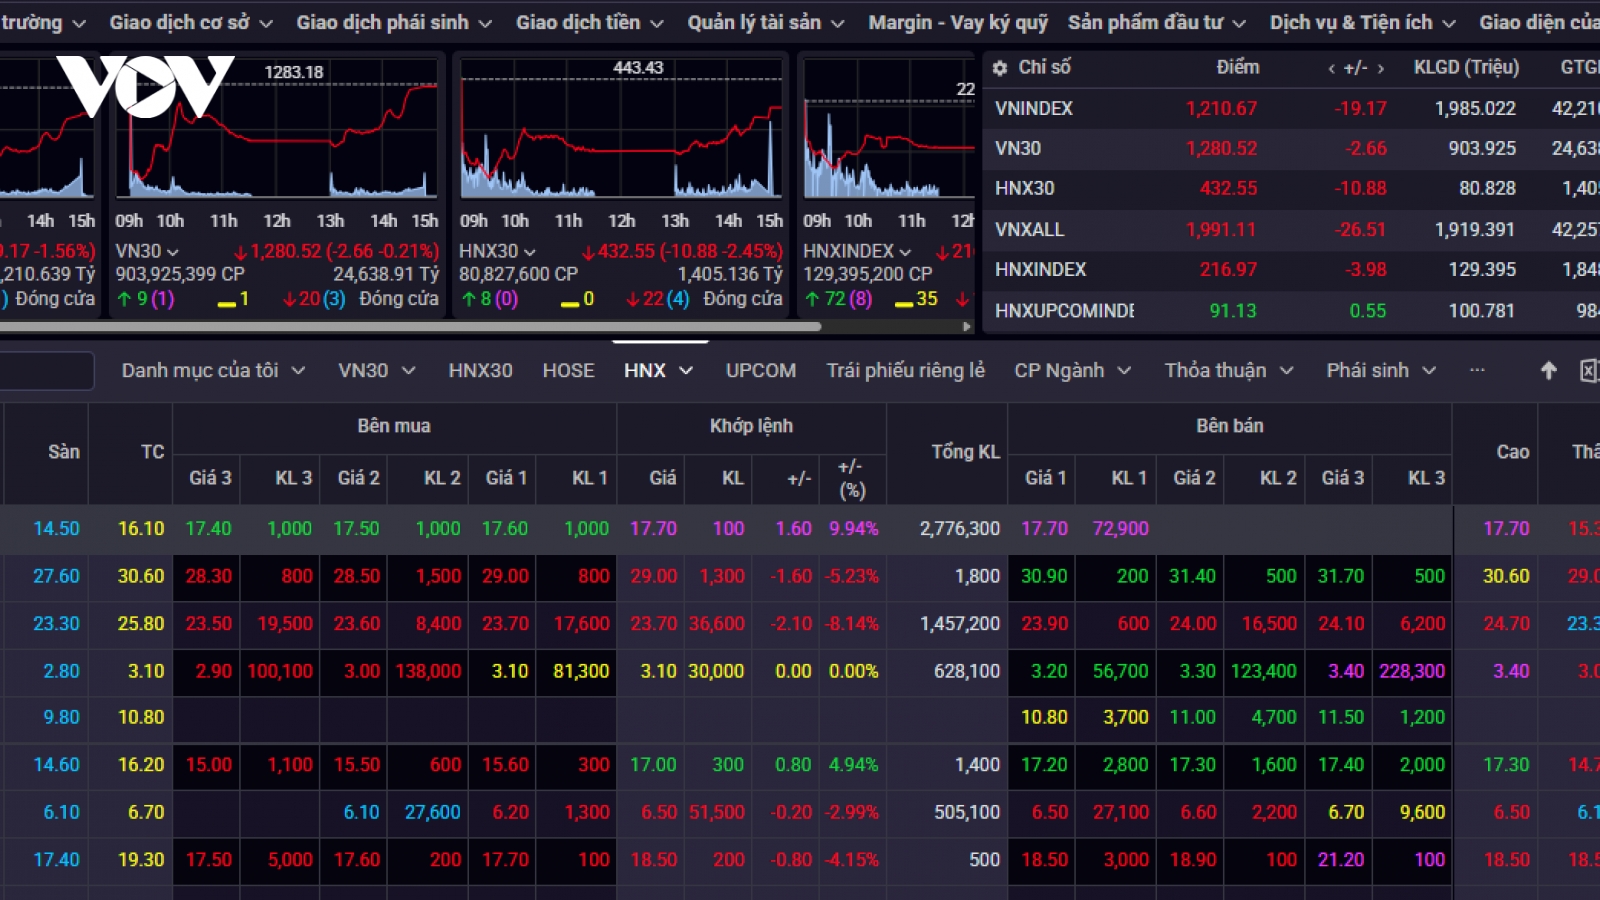Open Danh mục của tôi dropdown
The width and height of the screenshot is (1600, 900).
coord(213,370)
